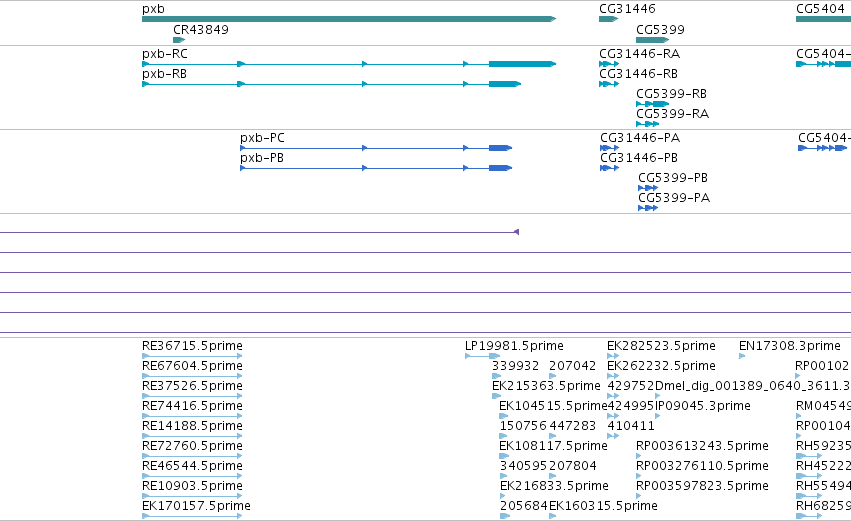Screen dimensions: 851x521
Task: Click the CG5399-RA transcript label
Action: [x=672, y=114]
